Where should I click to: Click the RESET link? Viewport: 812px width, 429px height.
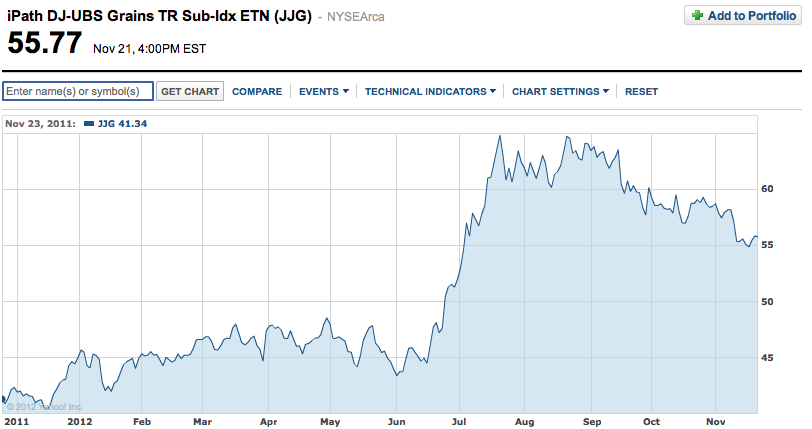[641, 92]
